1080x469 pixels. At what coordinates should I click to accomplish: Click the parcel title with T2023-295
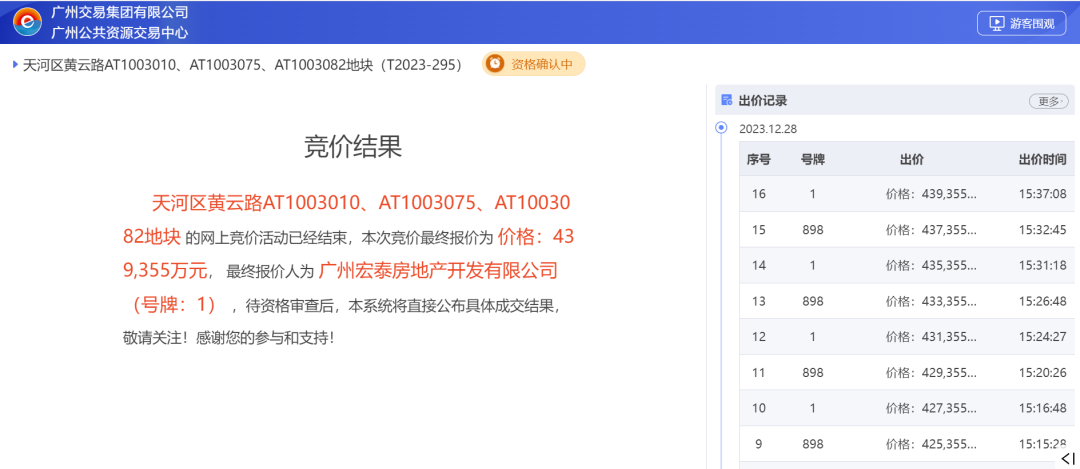pyautogui.click(x=243, y=65)
